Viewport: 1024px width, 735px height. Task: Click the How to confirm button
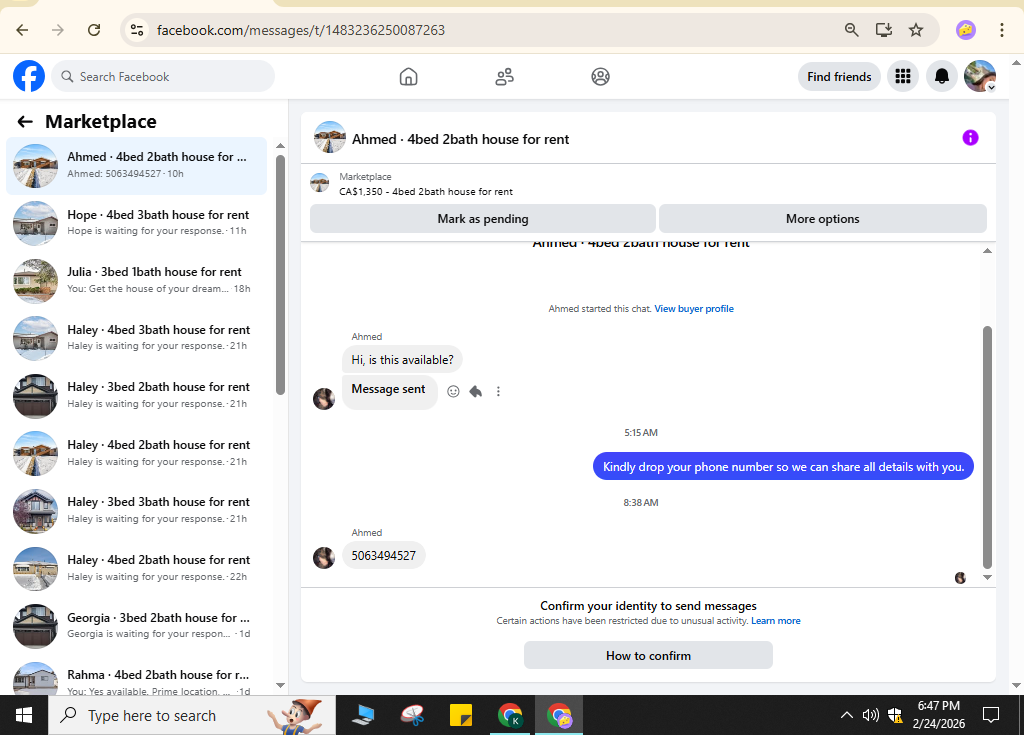coord(648,655)
